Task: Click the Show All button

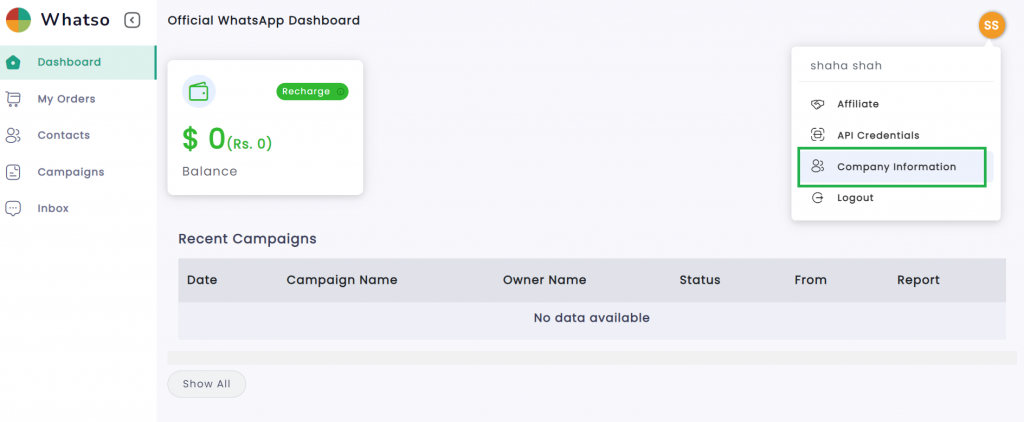Action: point(206,384)
